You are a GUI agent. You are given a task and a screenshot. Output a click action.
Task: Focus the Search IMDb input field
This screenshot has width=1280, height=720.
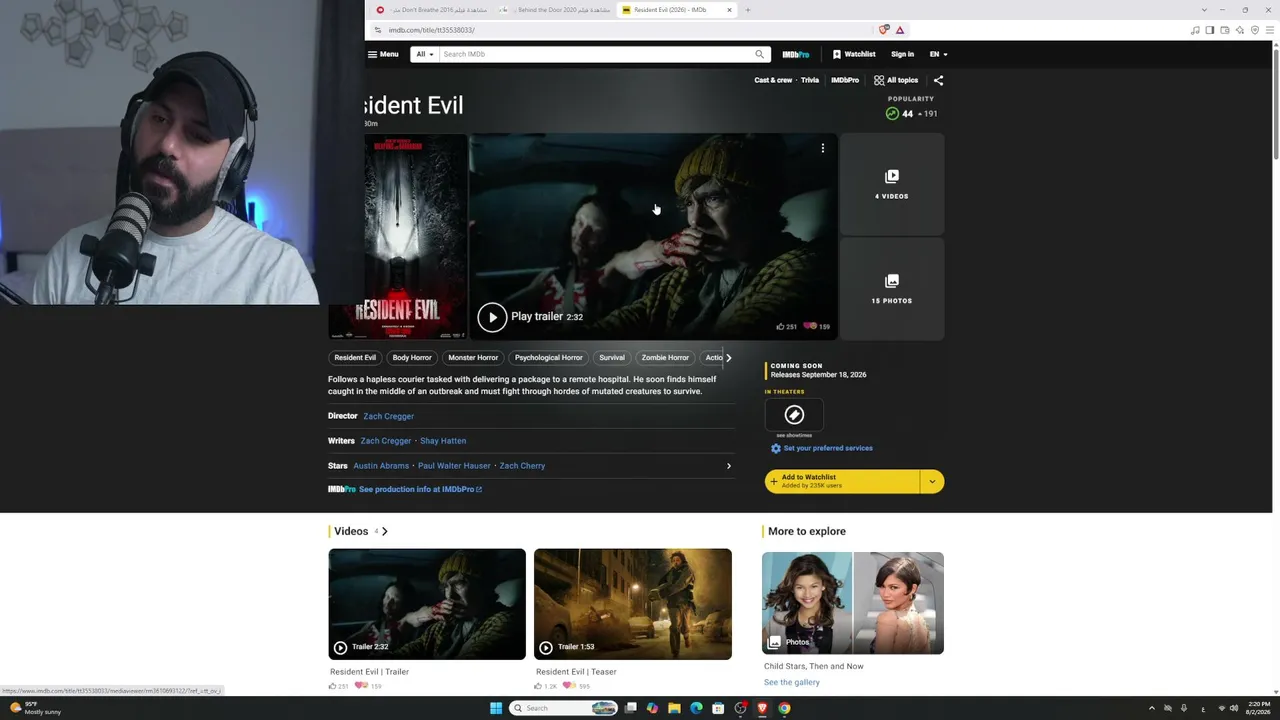pos(595,54)
